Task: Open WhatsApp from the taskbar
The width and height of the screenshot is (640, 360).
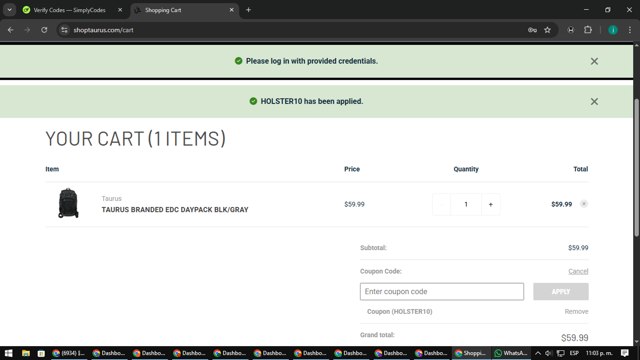Action: point(511,353)
